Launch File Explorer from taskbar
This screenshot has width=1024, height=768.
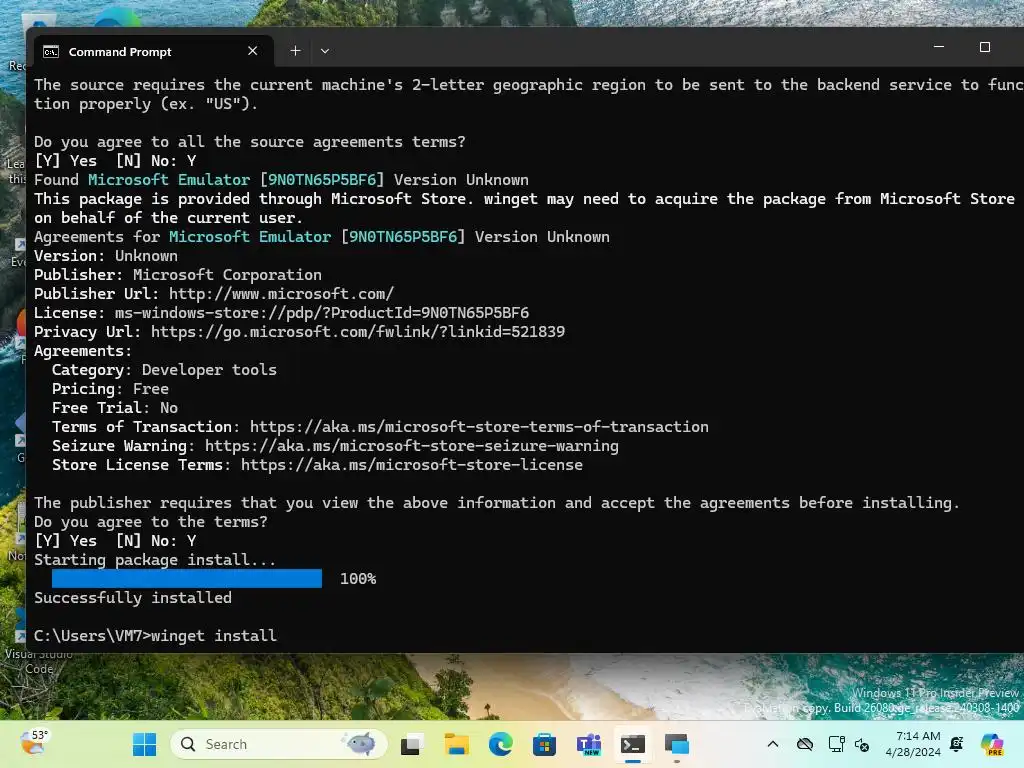456,744
